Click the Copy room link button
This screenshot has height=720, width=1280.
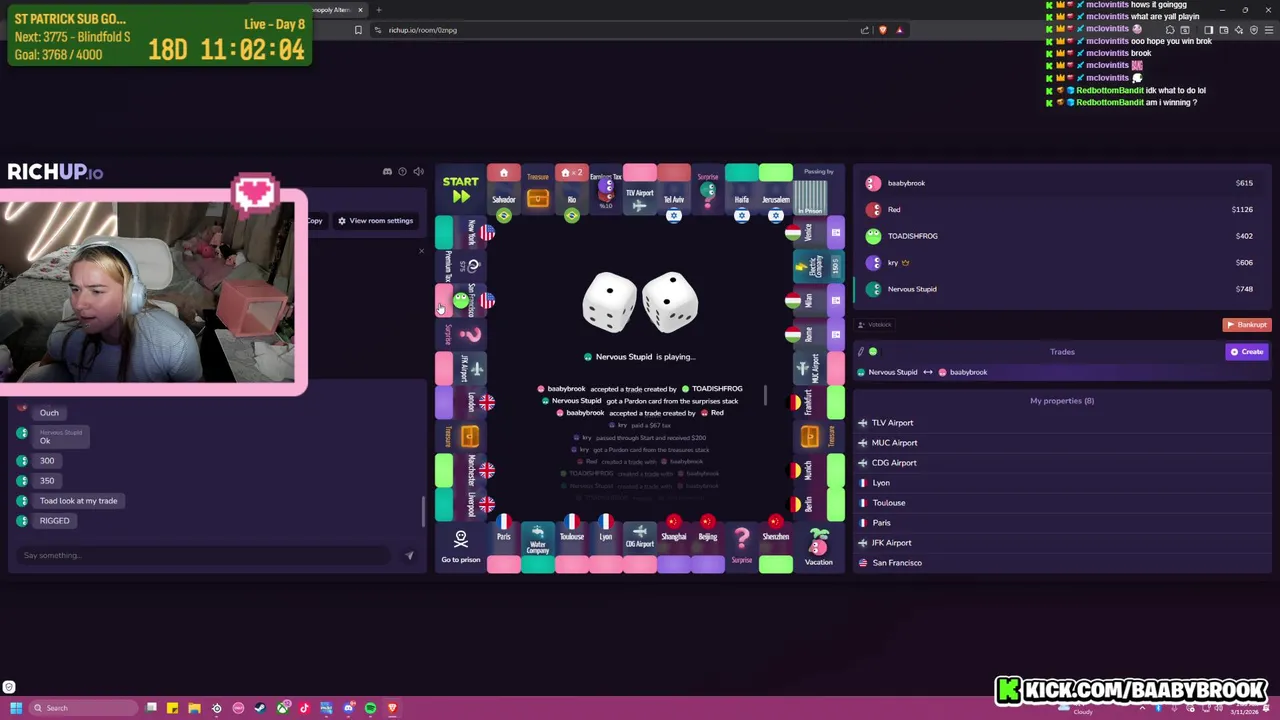(315, 221)
